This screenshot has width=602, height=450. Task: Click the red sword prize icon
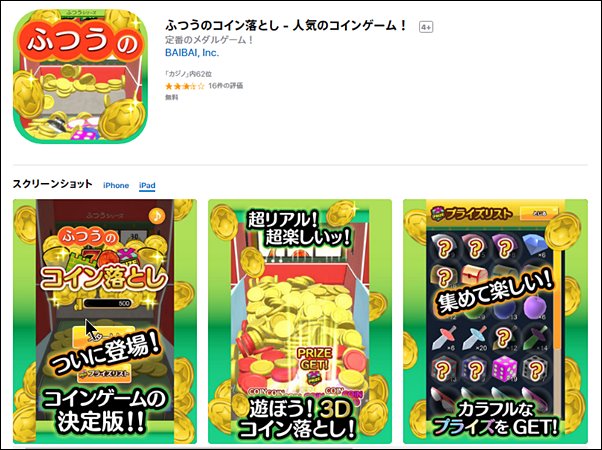443,337
